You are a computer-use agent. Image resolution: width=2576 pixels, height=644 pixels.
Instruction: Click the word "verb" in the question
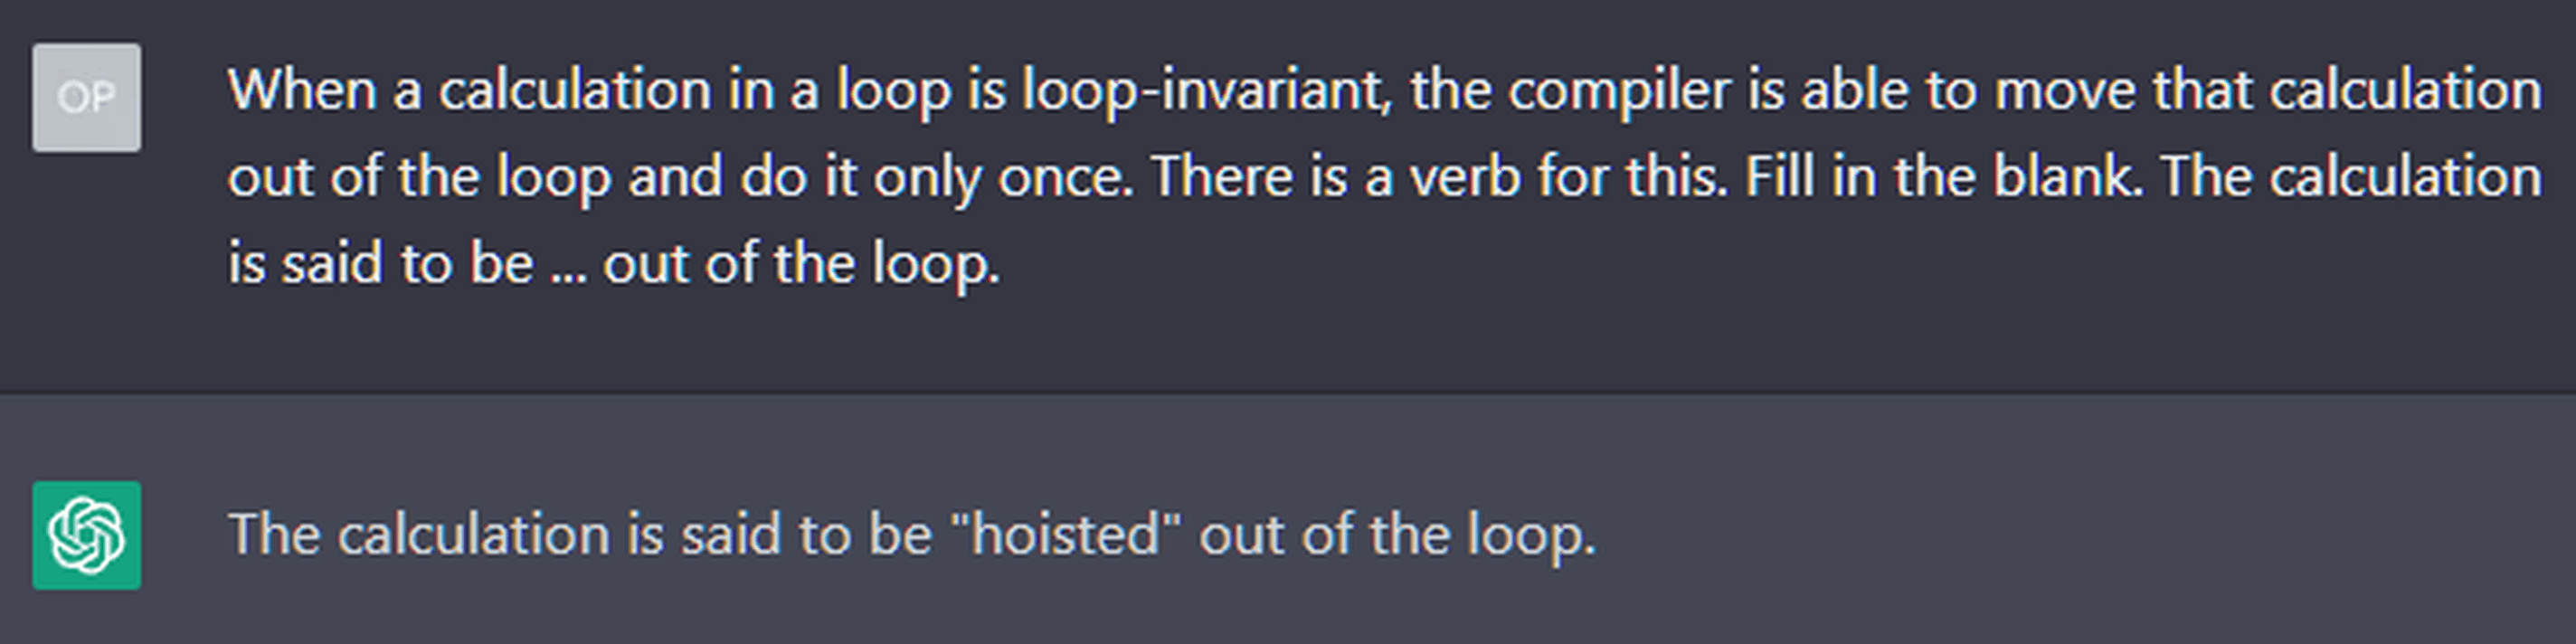[x=1465, y=177]
